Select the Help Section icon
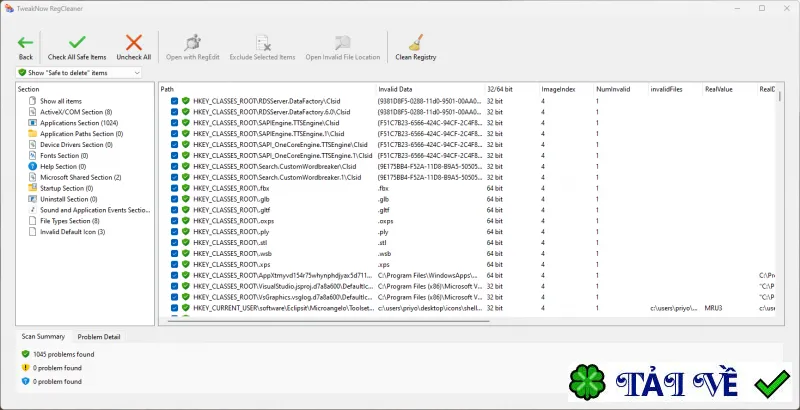Image resolution: width=800 pixels, height=410 pixels. coord(33,166)
